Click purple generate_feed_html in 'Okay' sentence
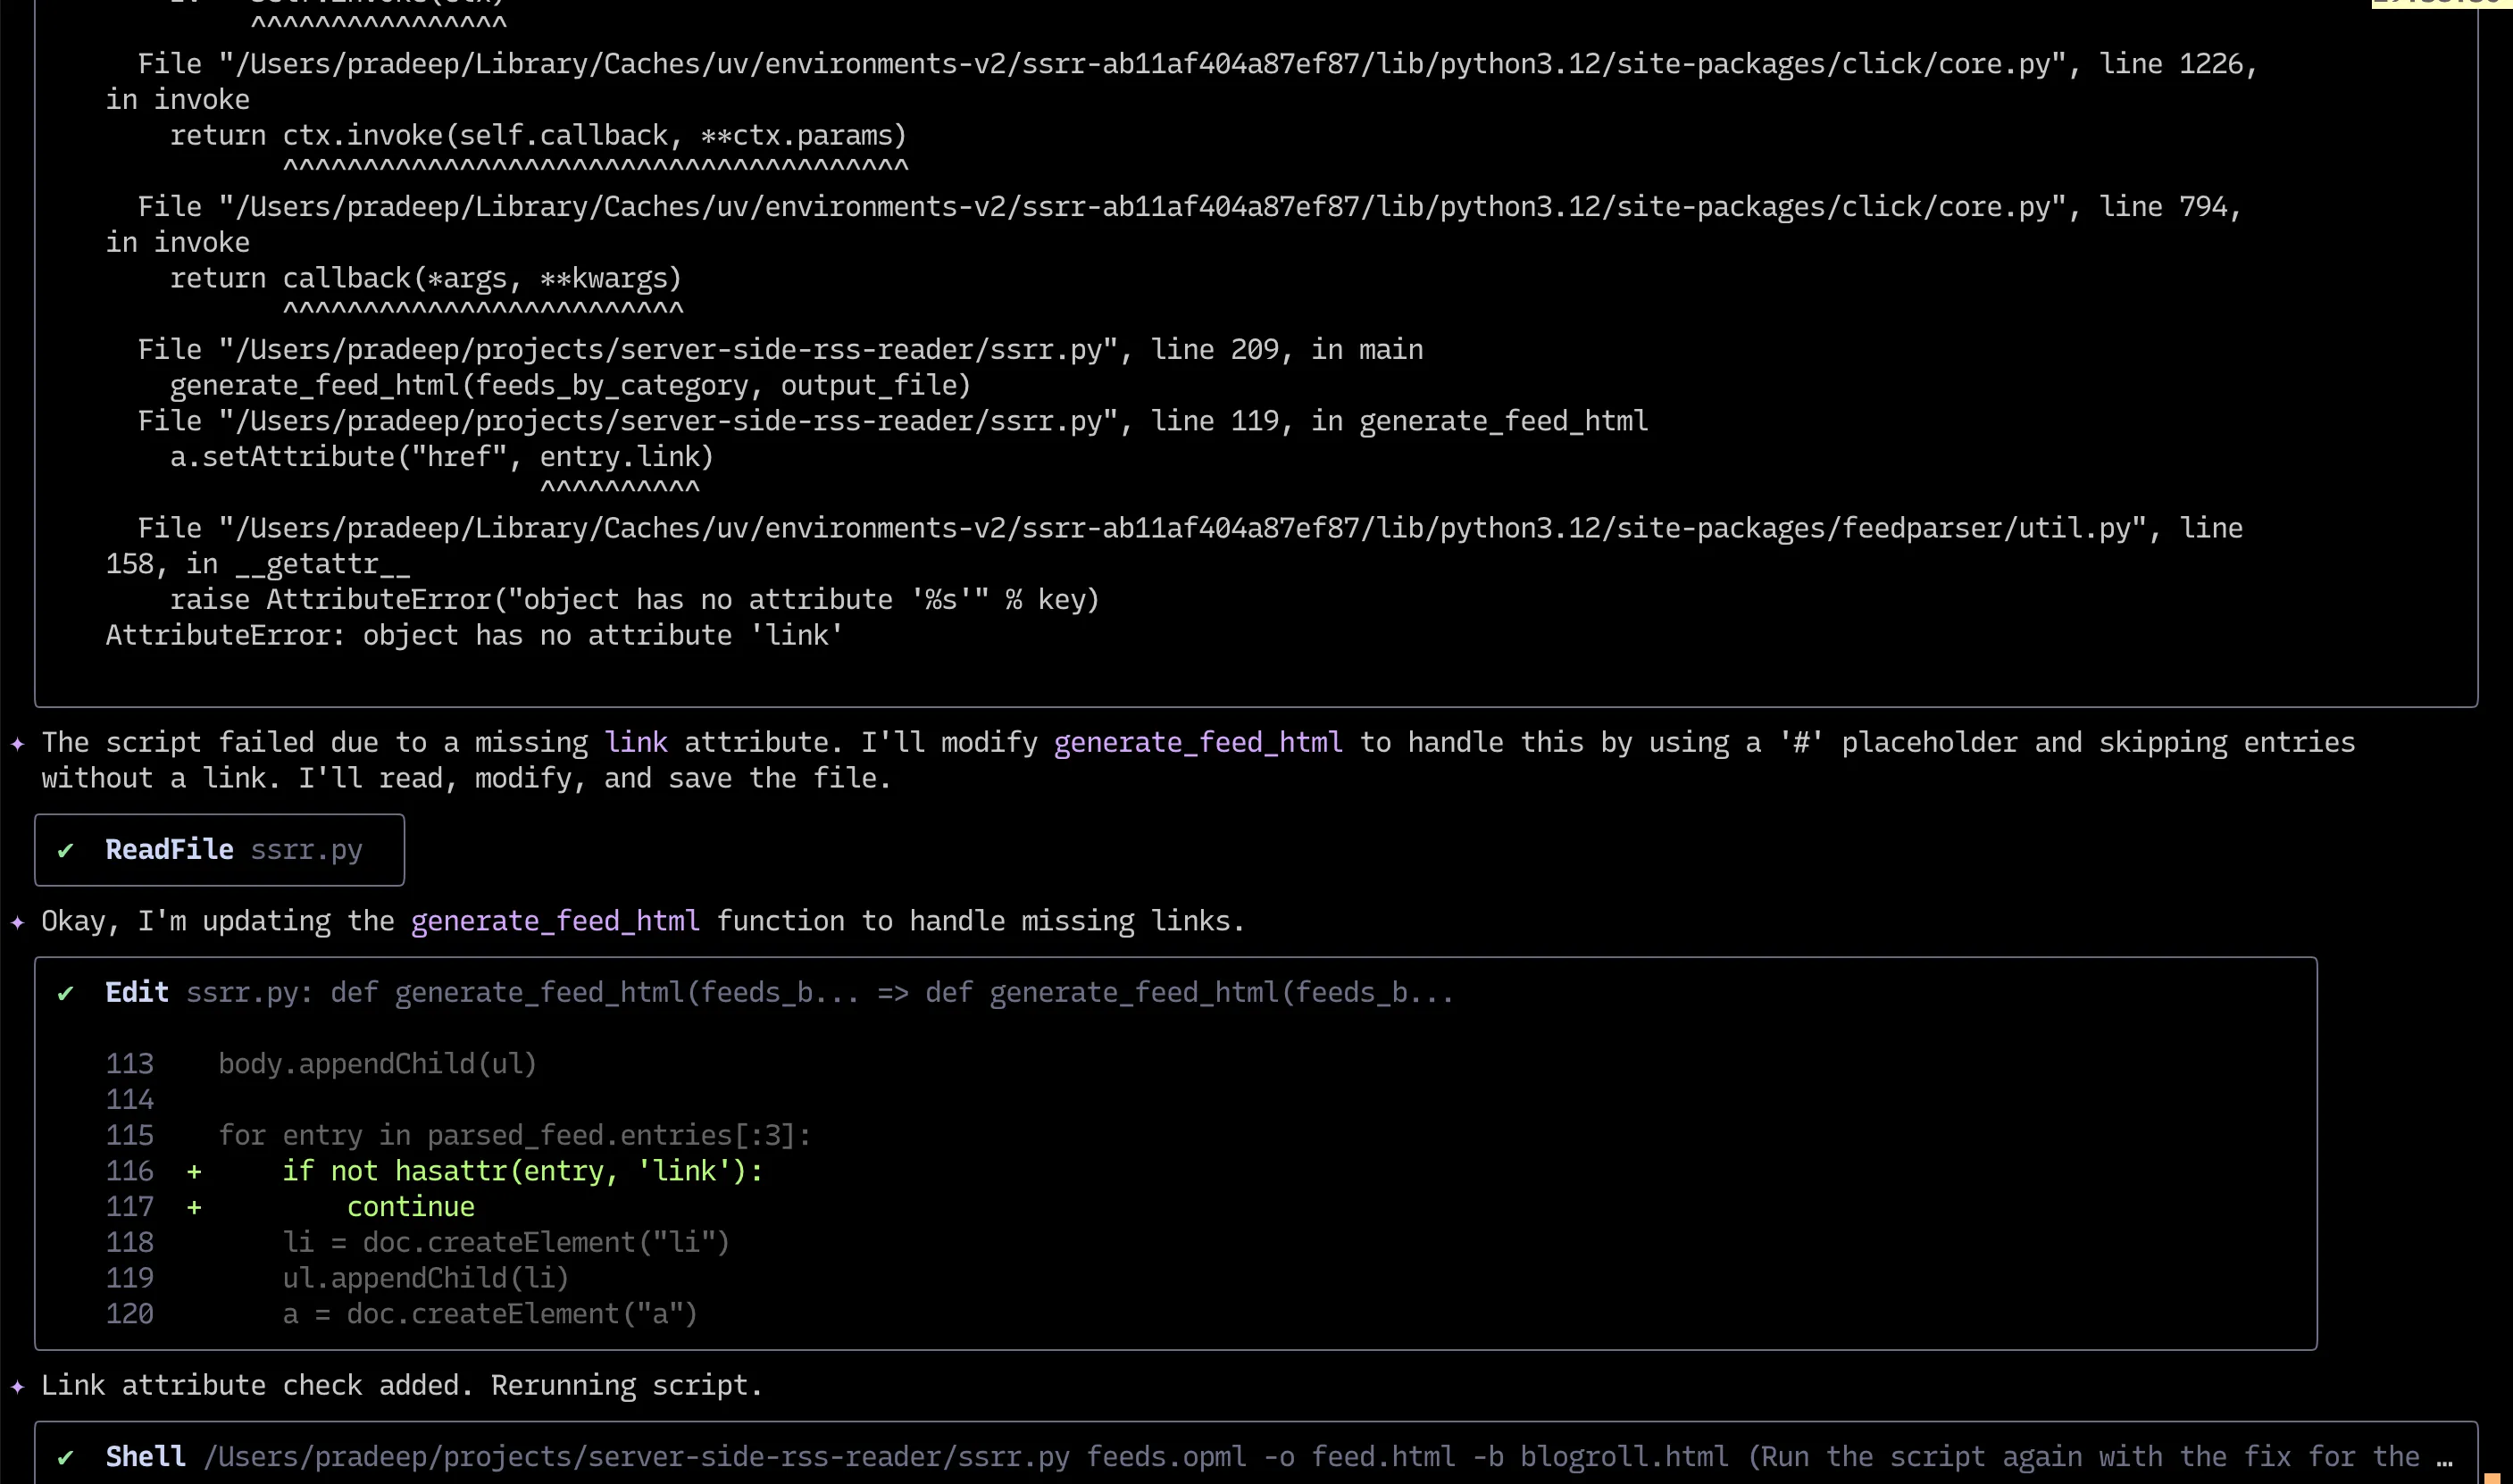Viewport: 2513px width, 1484px height. (x=555, y=921)
